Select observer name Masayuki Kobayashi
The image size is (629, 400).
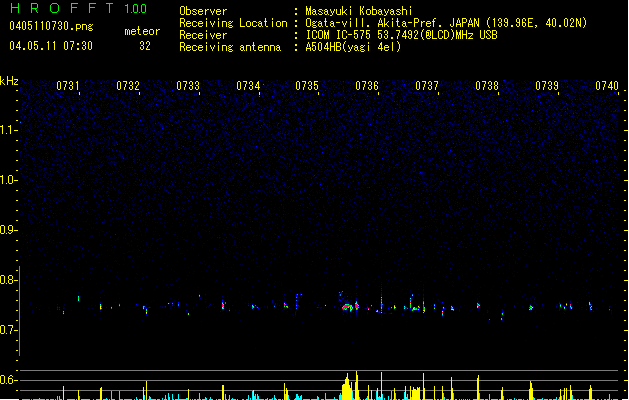(359, 11)
